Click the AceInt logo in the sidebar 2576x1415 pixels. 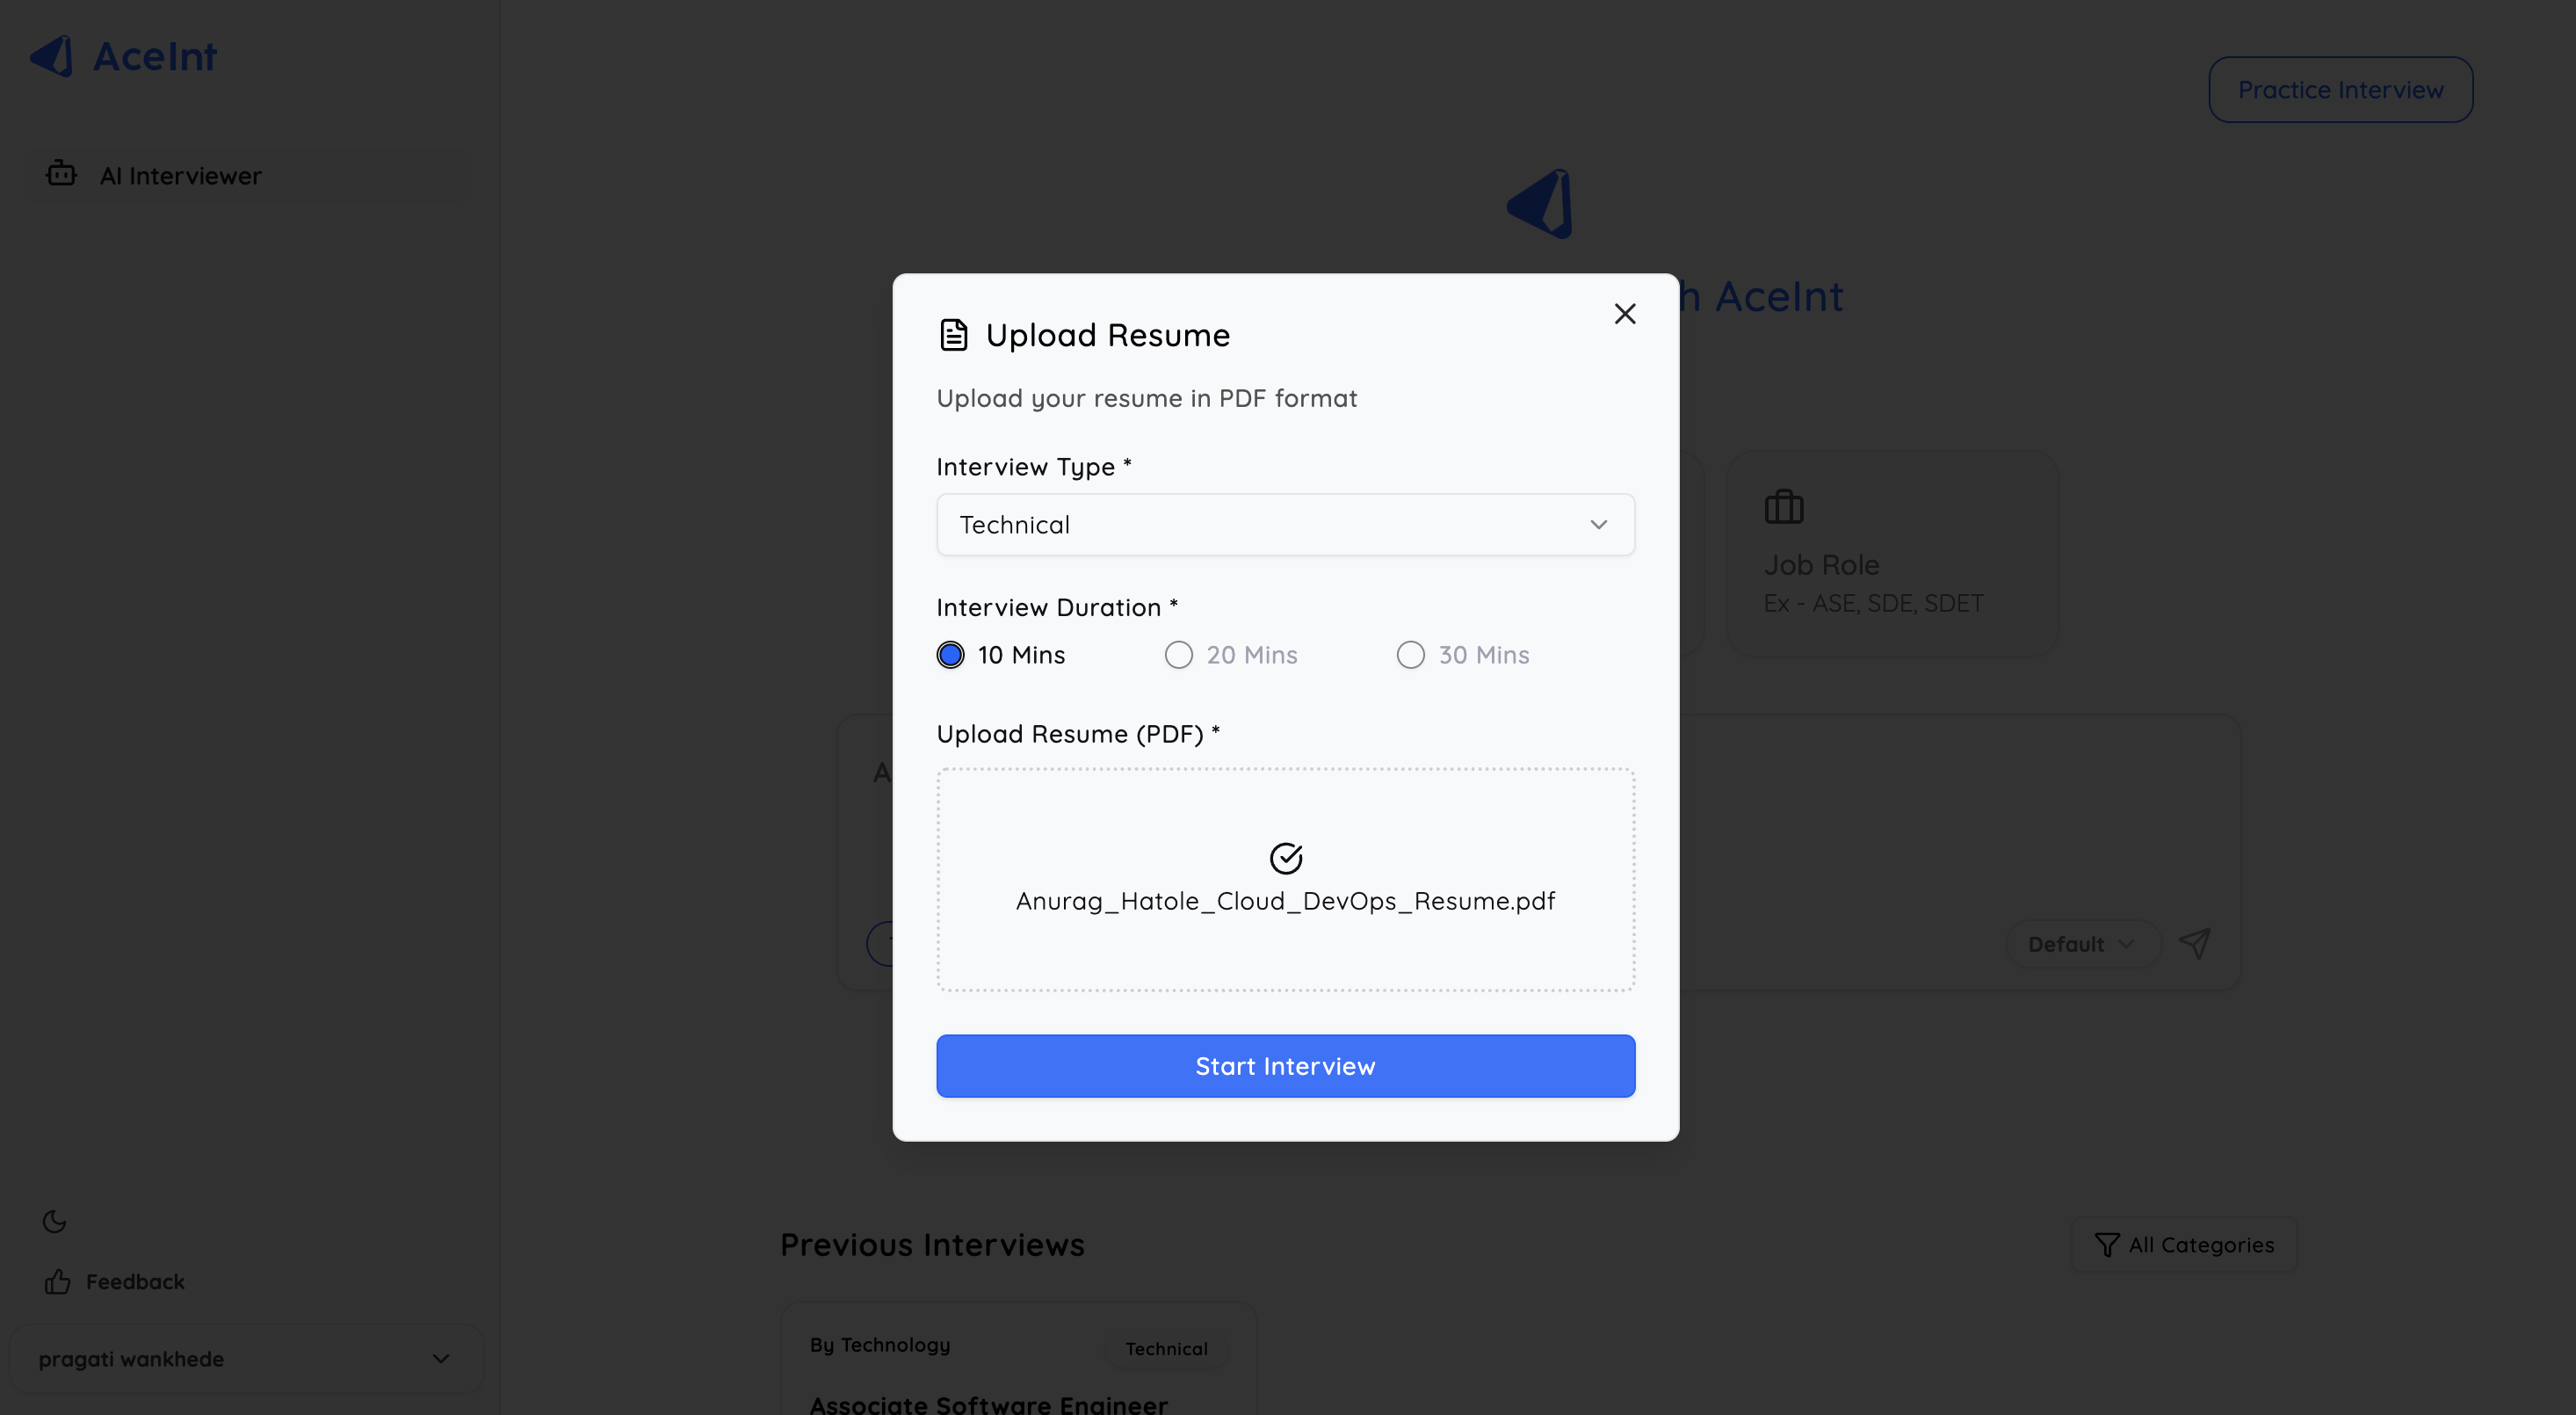click(123, 56)
